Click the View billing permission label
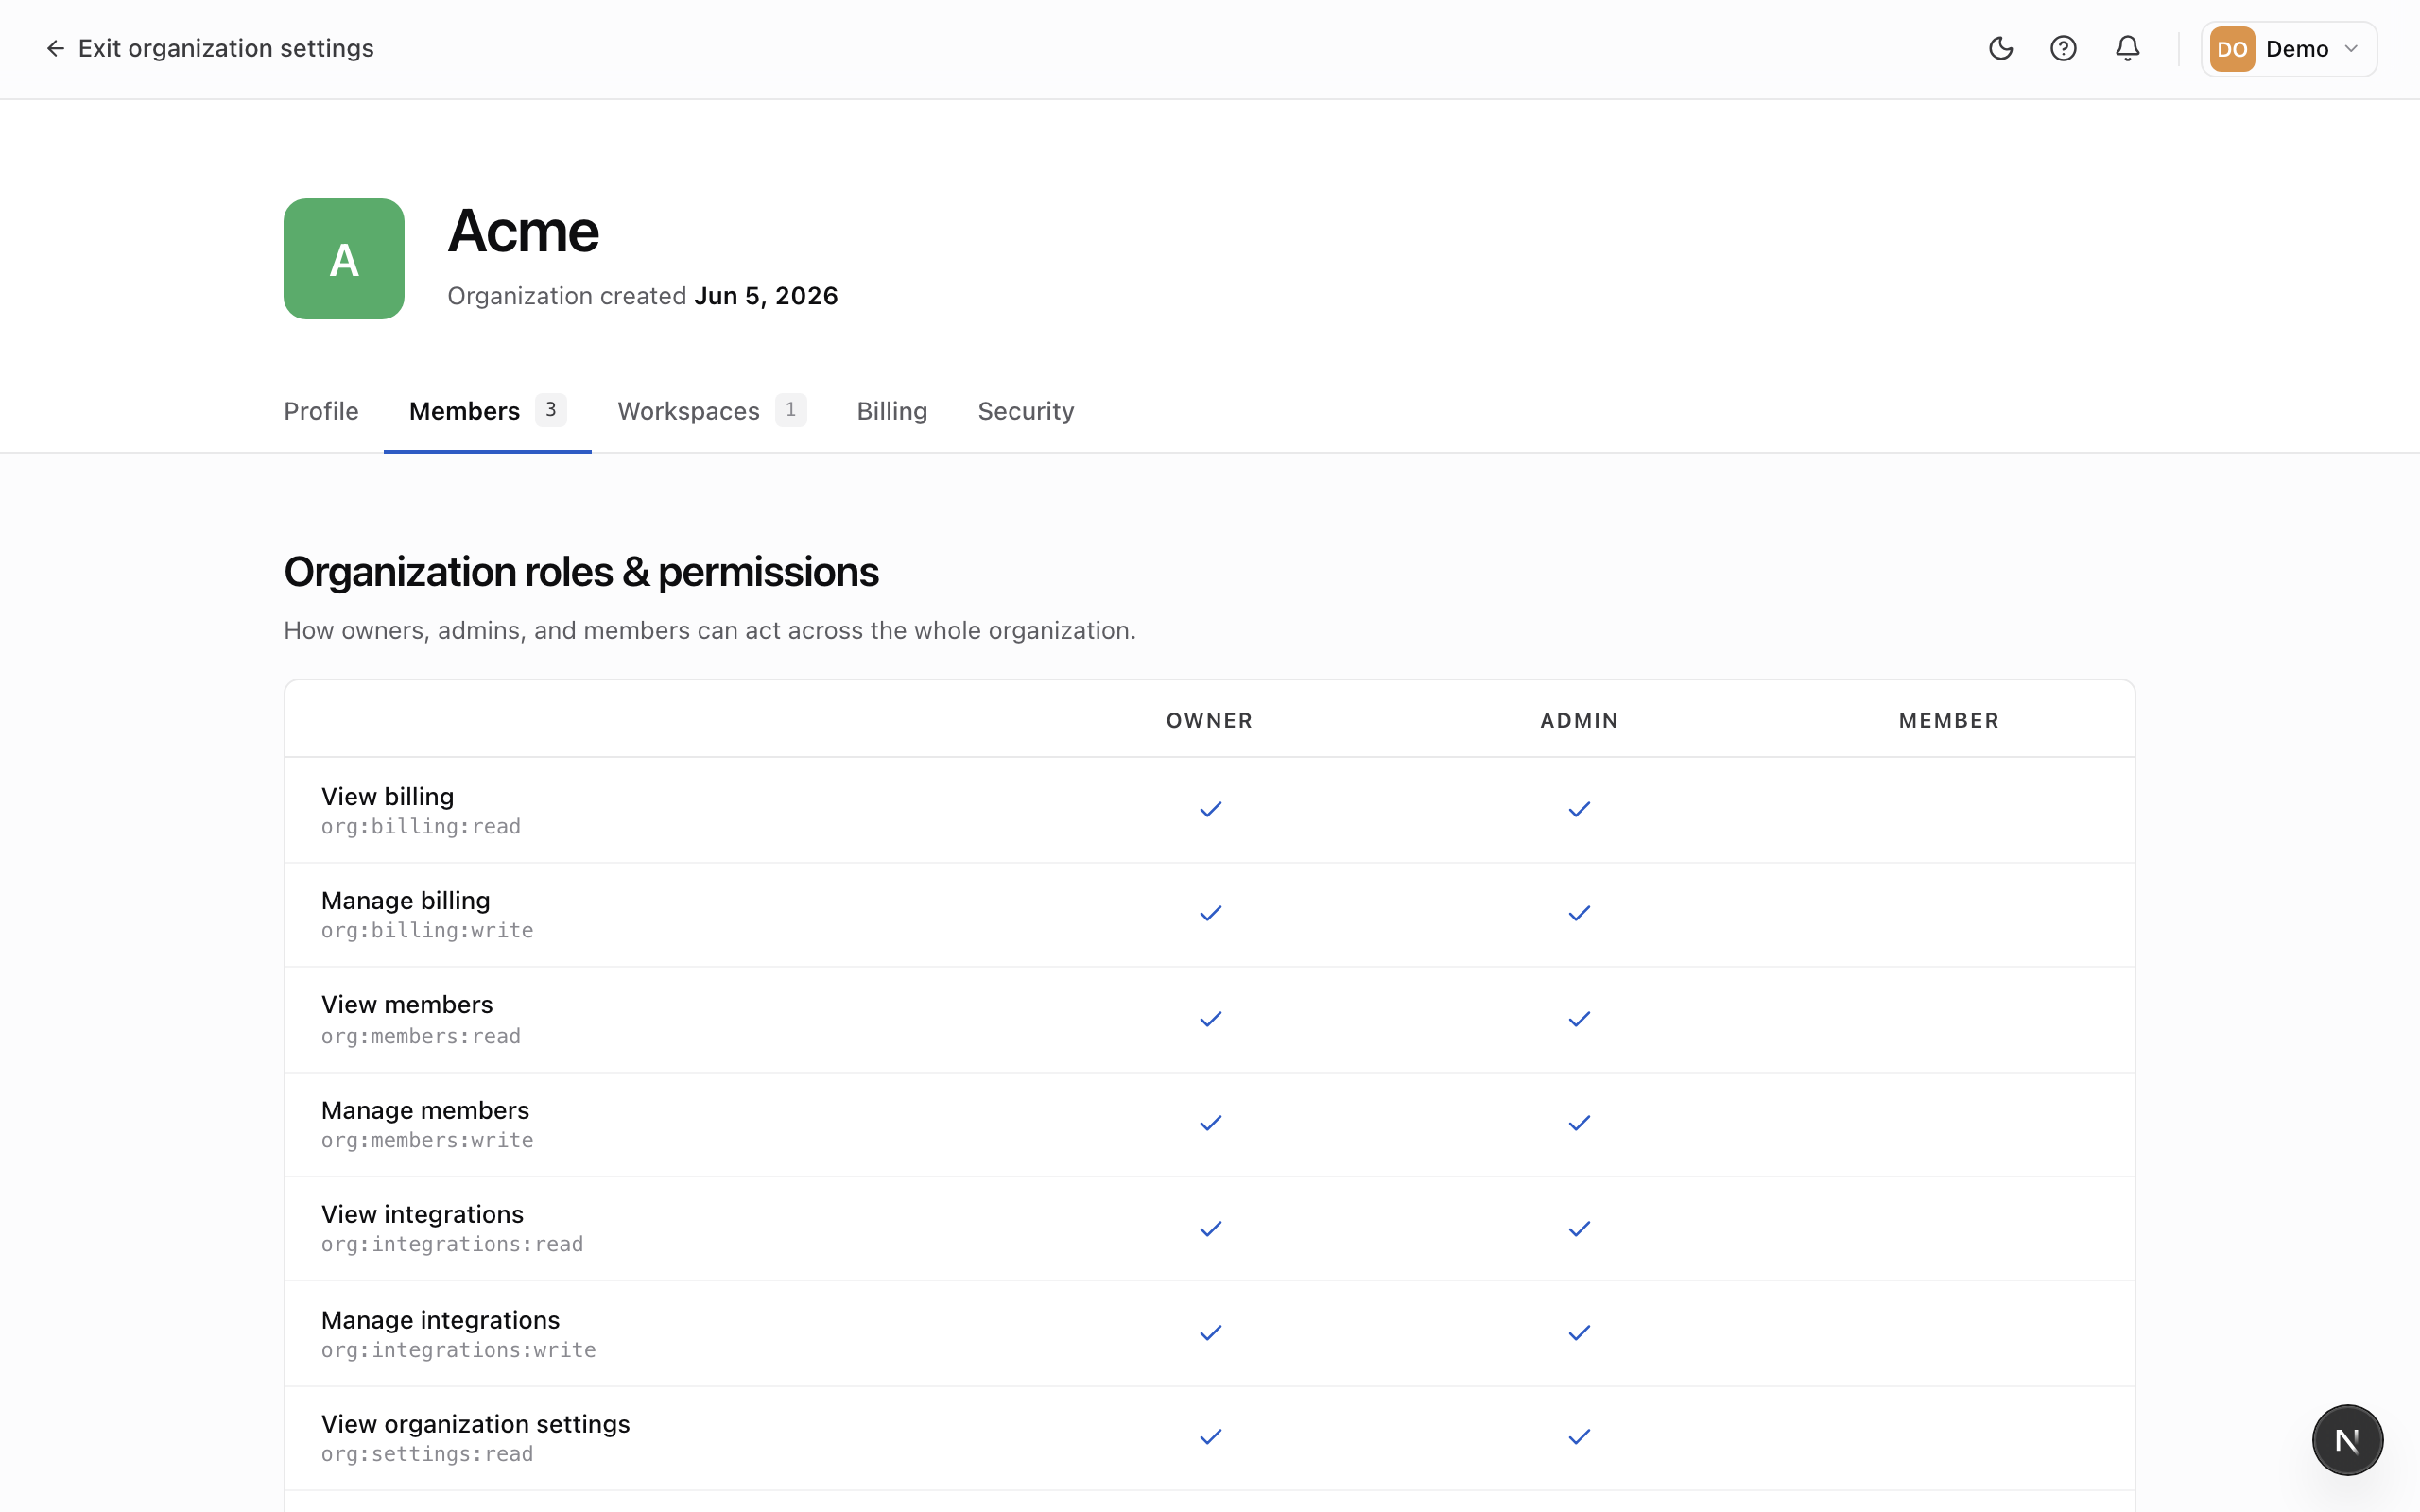Viewport: 2420px width, 1512px height. pyautogui.click(x=387, y=796)
